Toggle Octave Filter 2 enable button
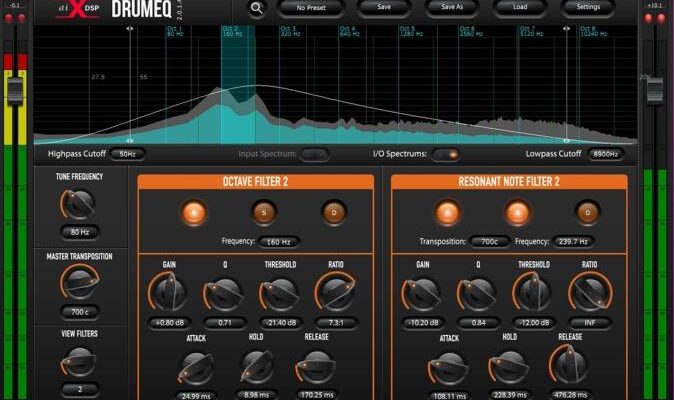 tap(194, 212)
